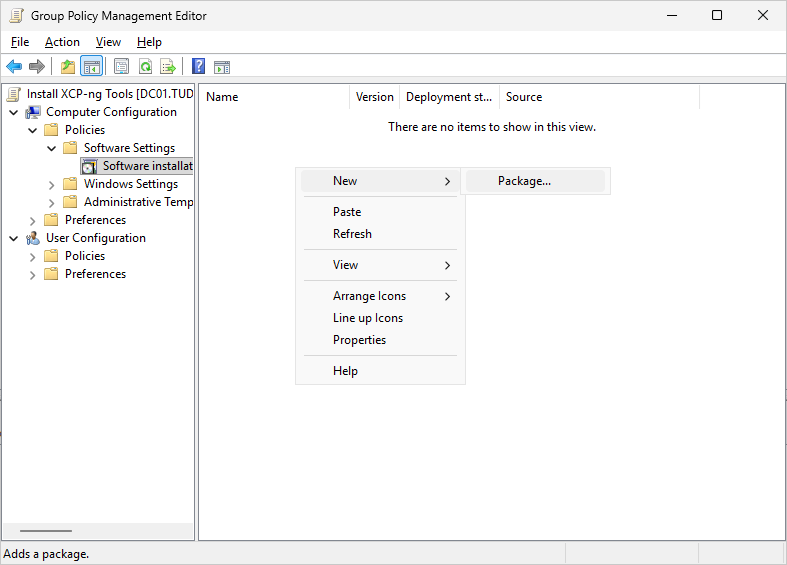This screenshot has width=787, height=565.
Task: Select the Windows Settings tree item
Action: 131,184
